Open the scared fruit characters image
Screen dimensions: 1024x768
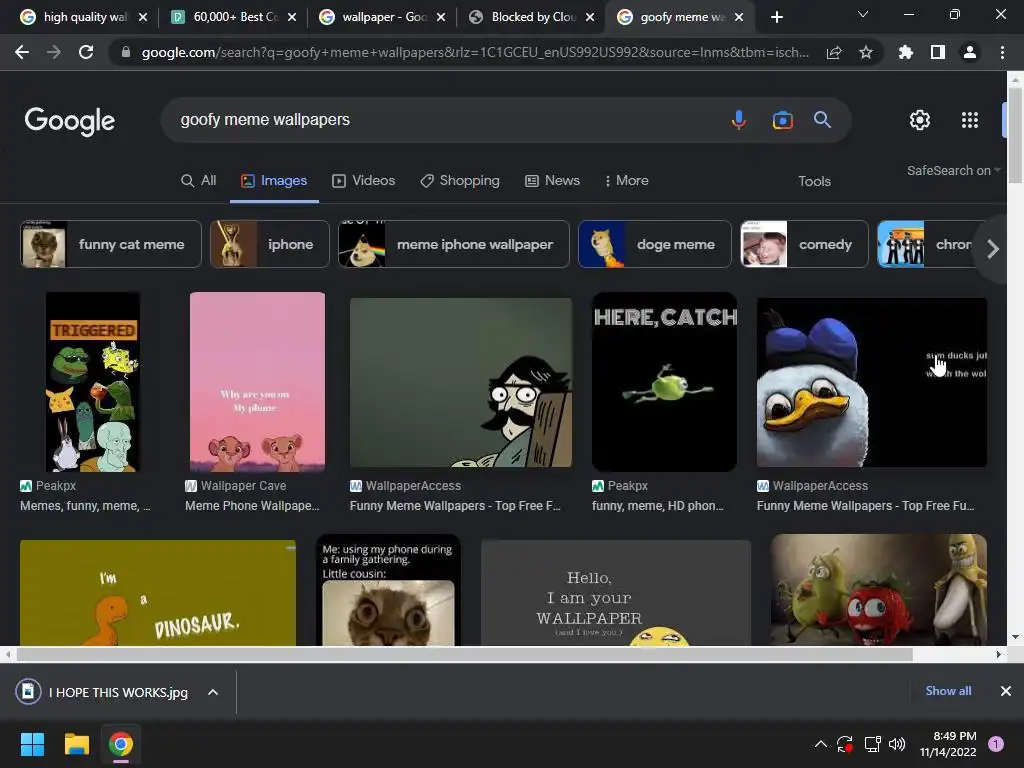(x=878, y=590)
